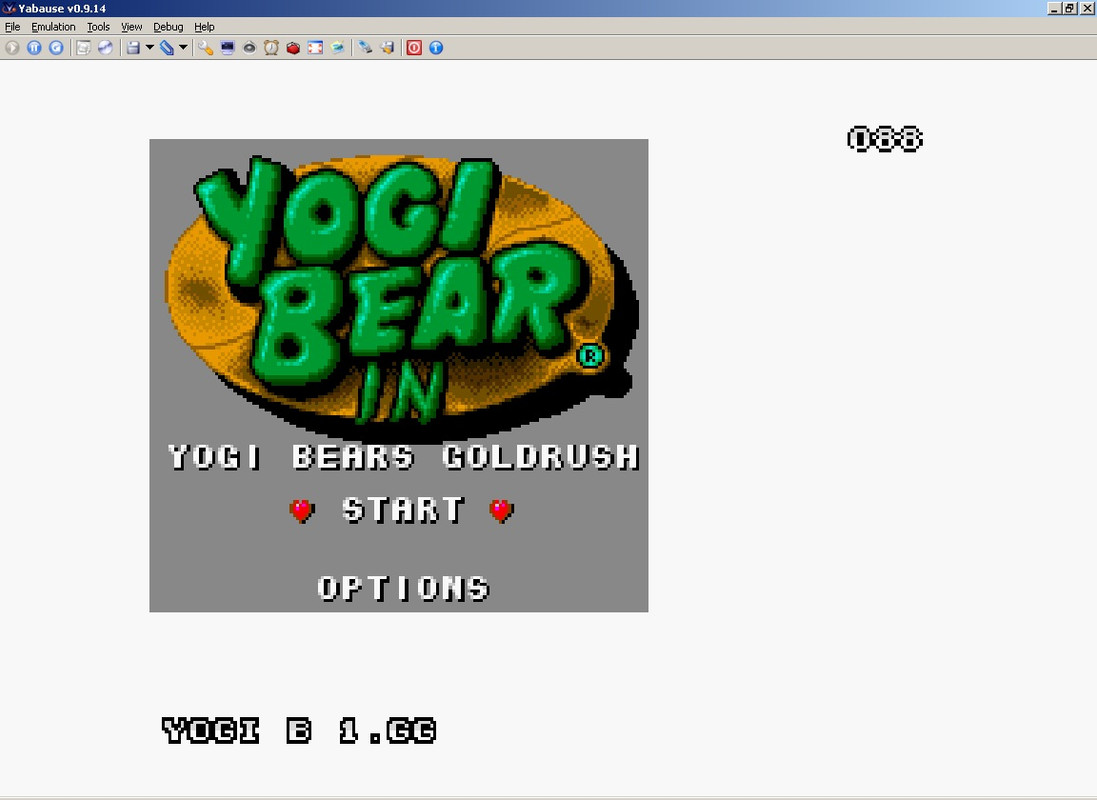Select OPTIONS on the game title screen
The image size is (1097, 800).
click(403, 589)
